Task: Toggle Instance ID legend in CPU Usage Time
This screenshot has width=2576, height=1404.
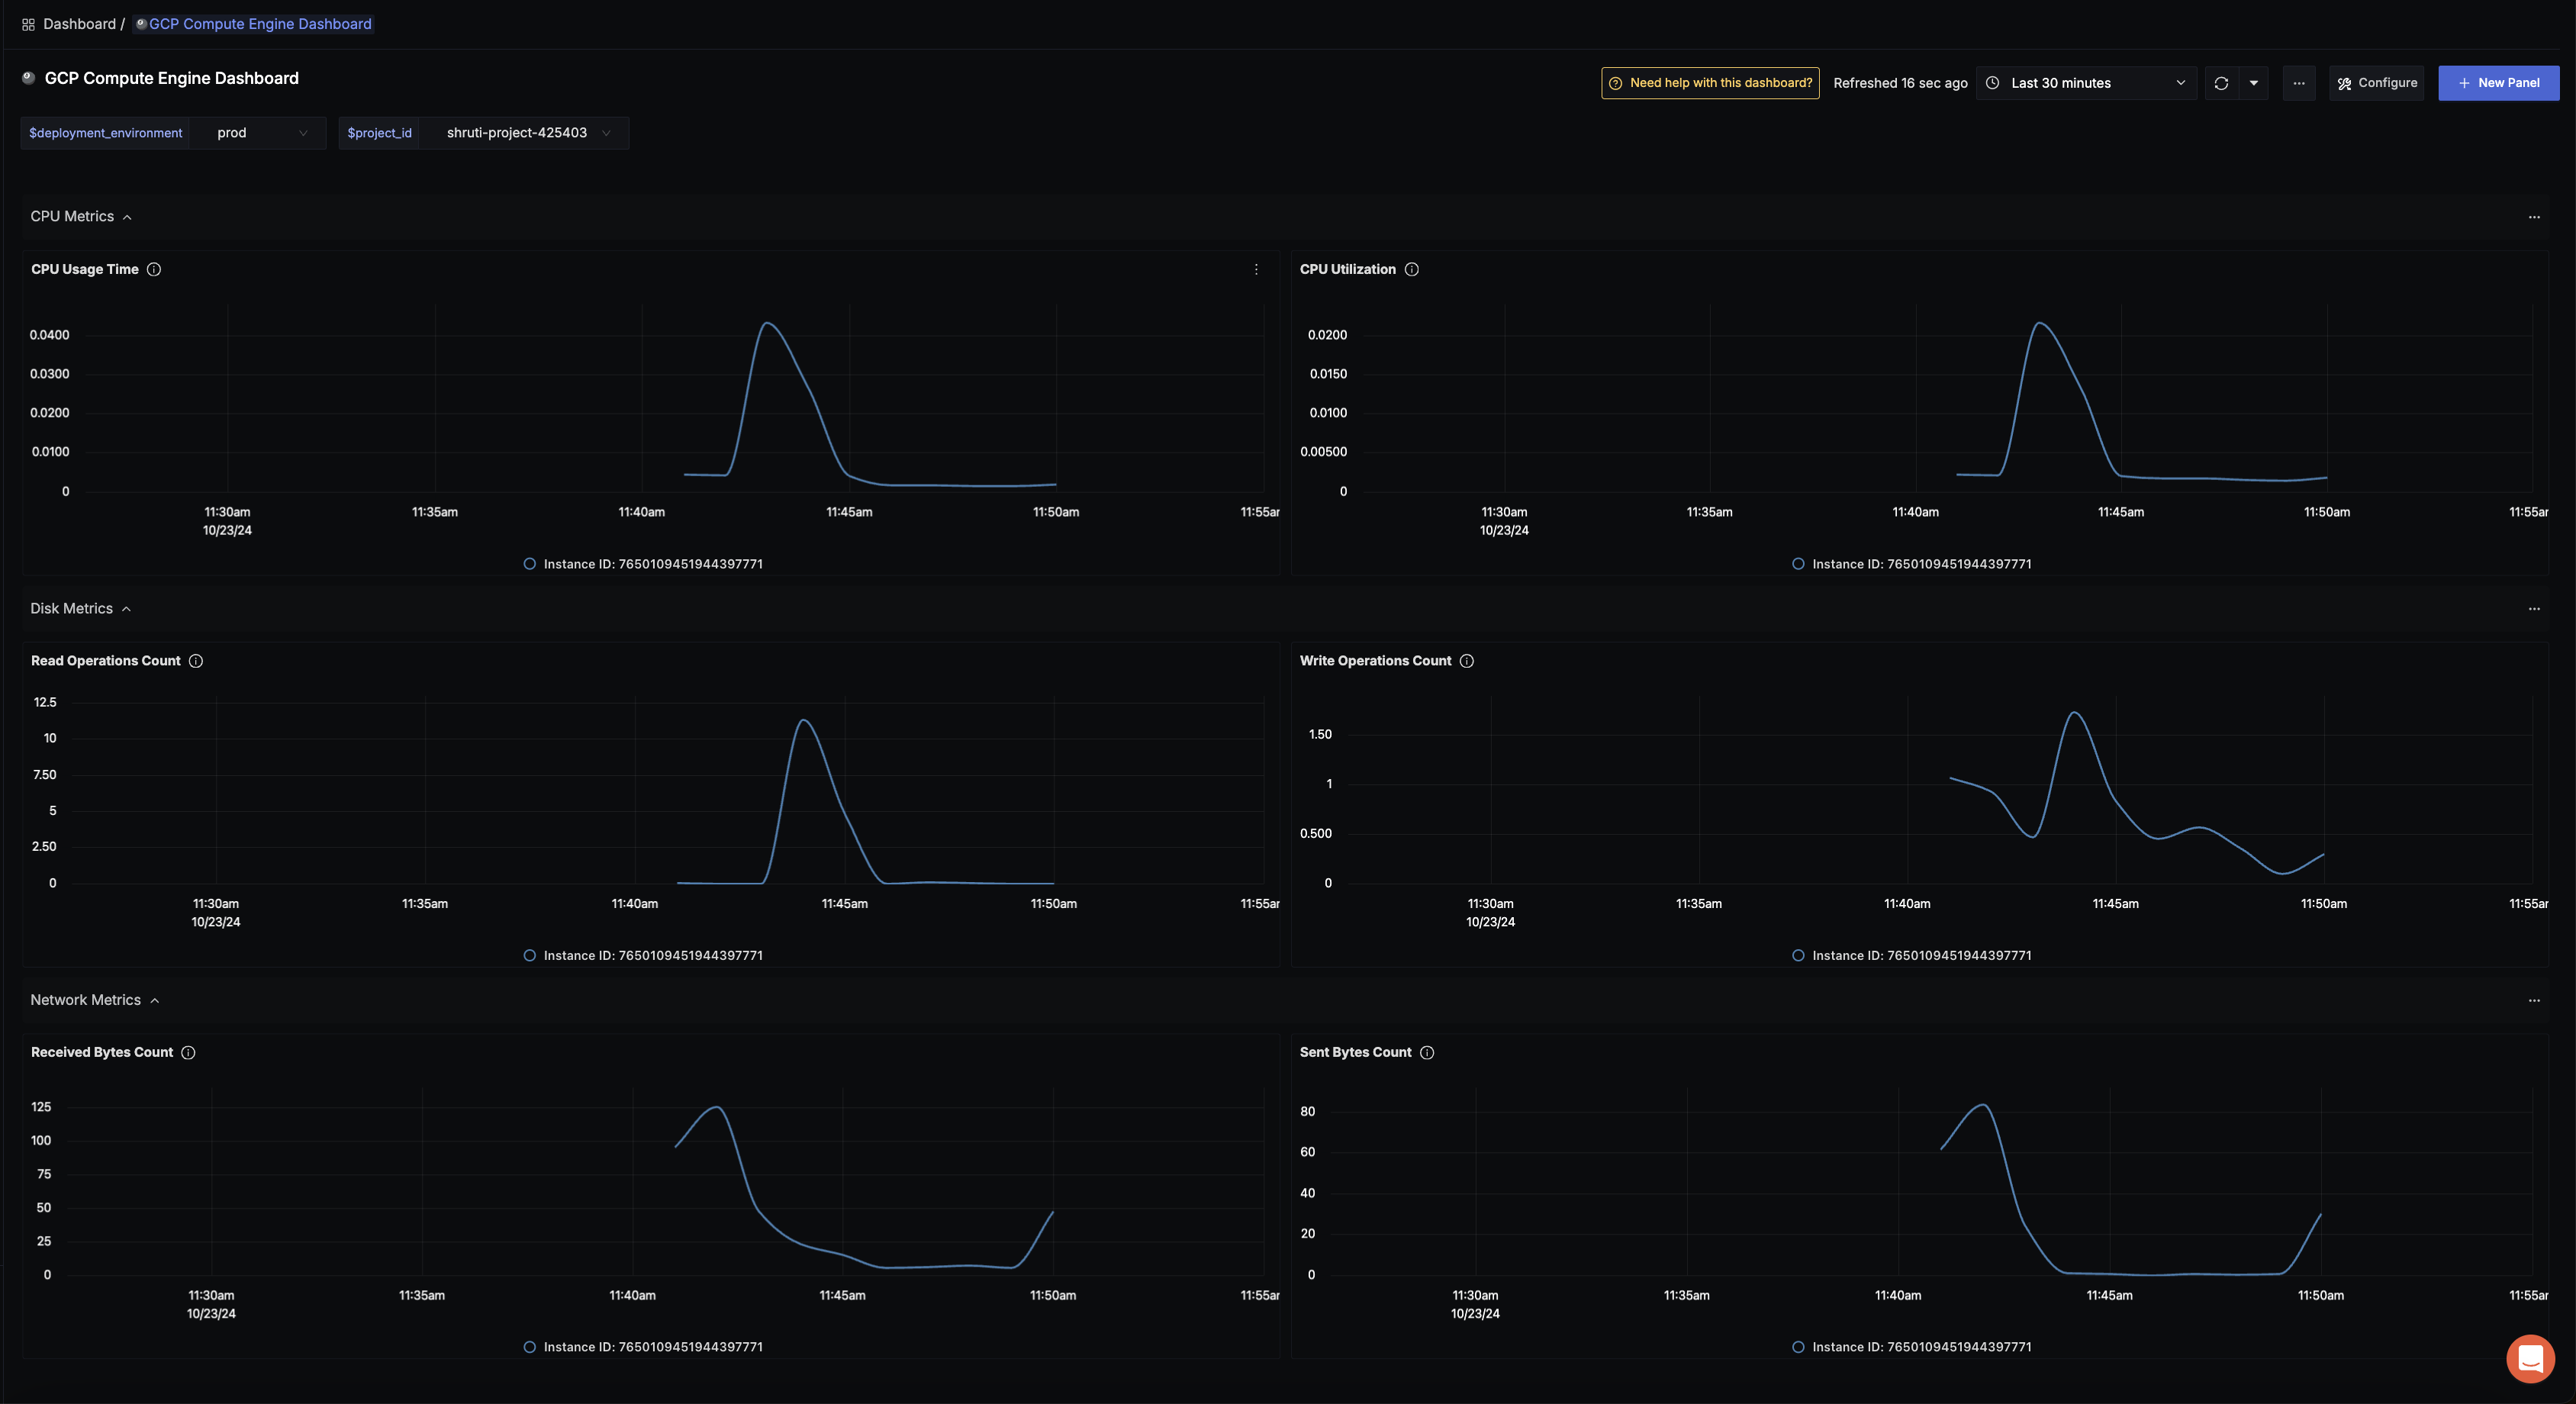Action: [643, 564]
